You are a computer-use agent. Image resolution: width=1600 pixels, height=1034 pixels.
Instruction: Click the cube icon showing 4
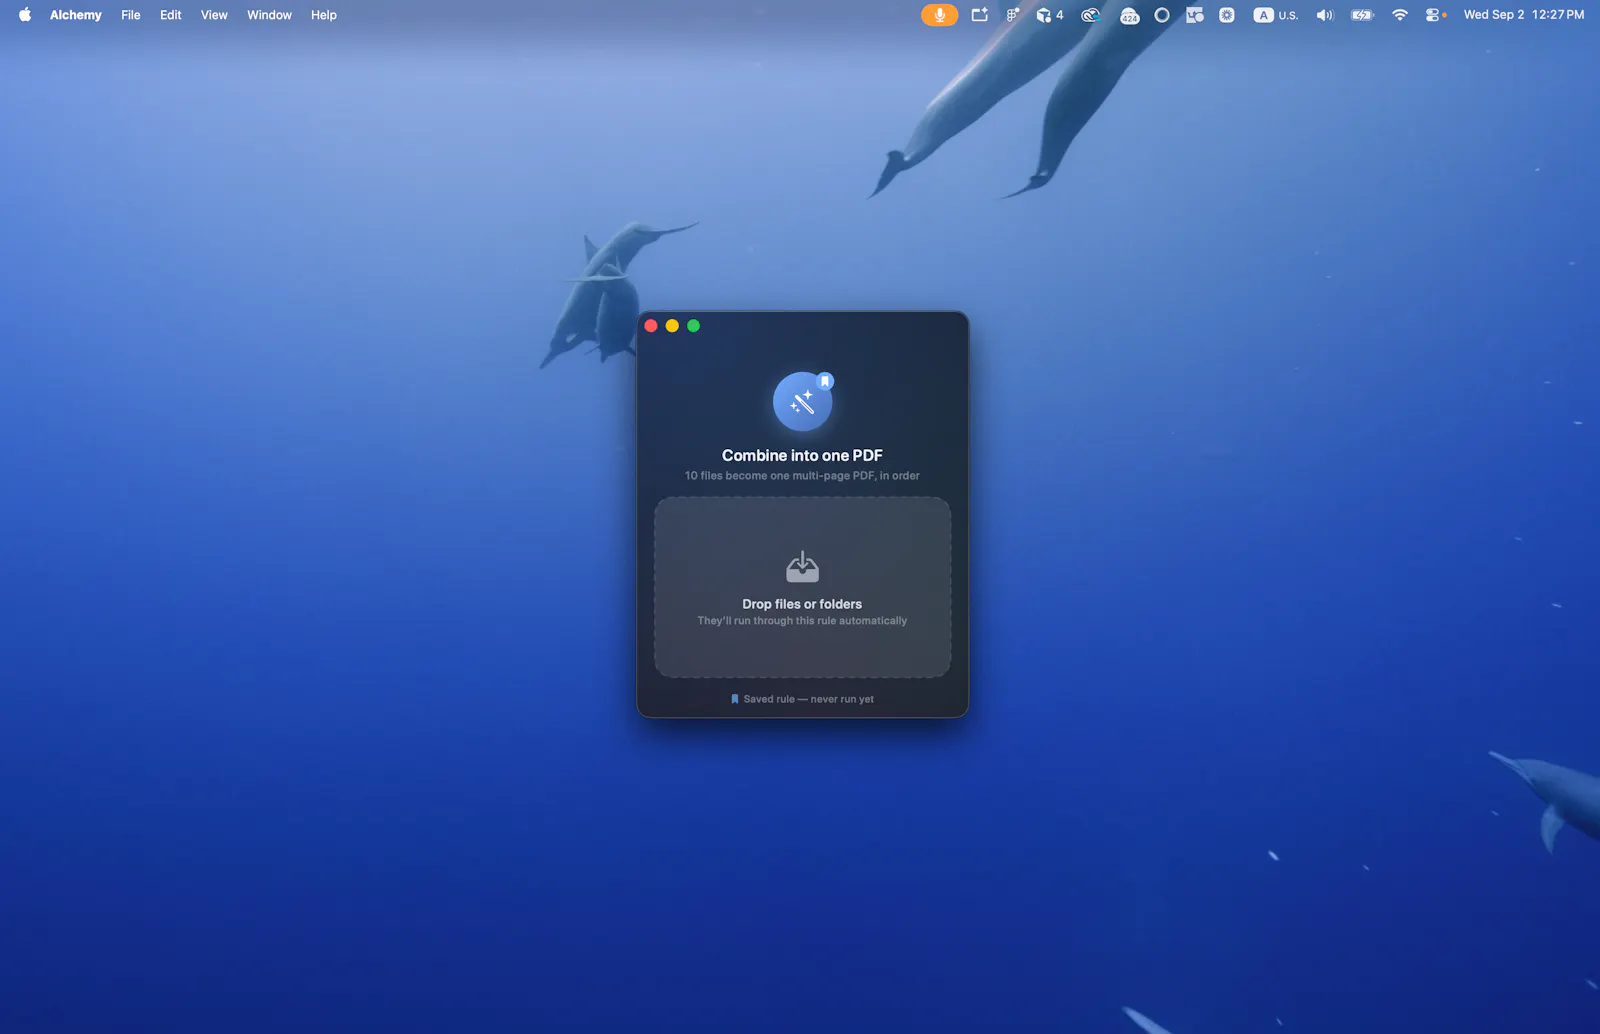click(1049, 15)
